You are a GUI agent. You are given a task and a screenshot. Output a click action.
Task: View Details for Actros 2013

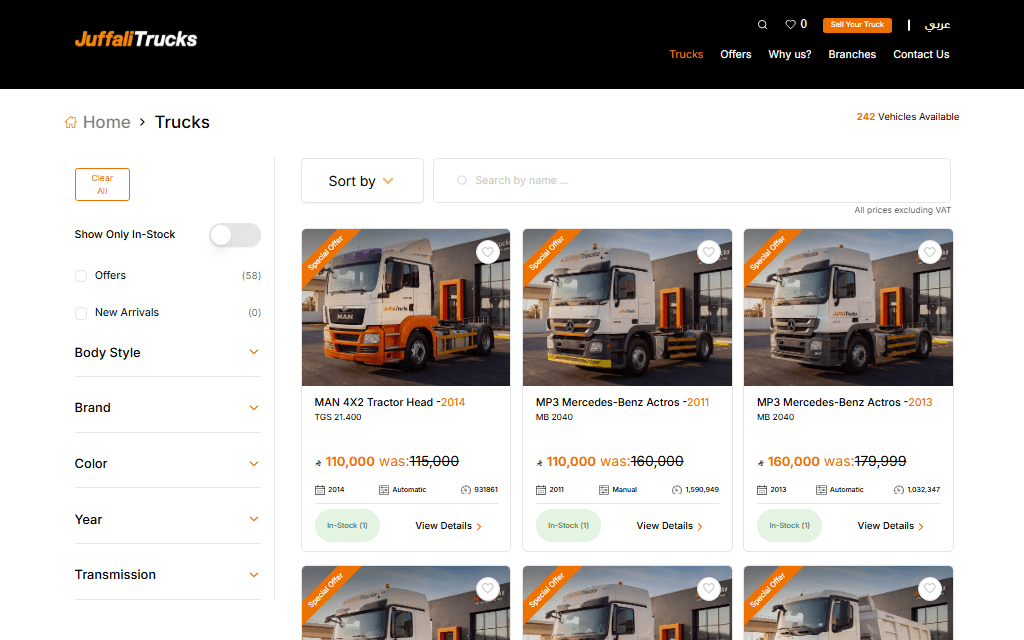[891, 526]
